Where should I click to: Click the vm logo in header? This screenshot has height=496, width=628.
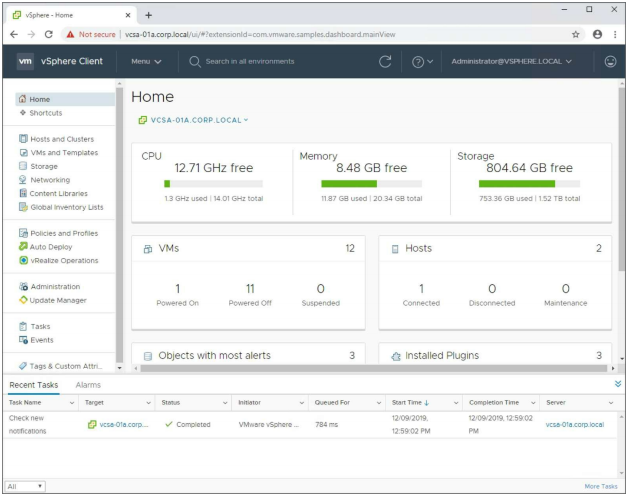pyautogui.click(x=25, y=61)
